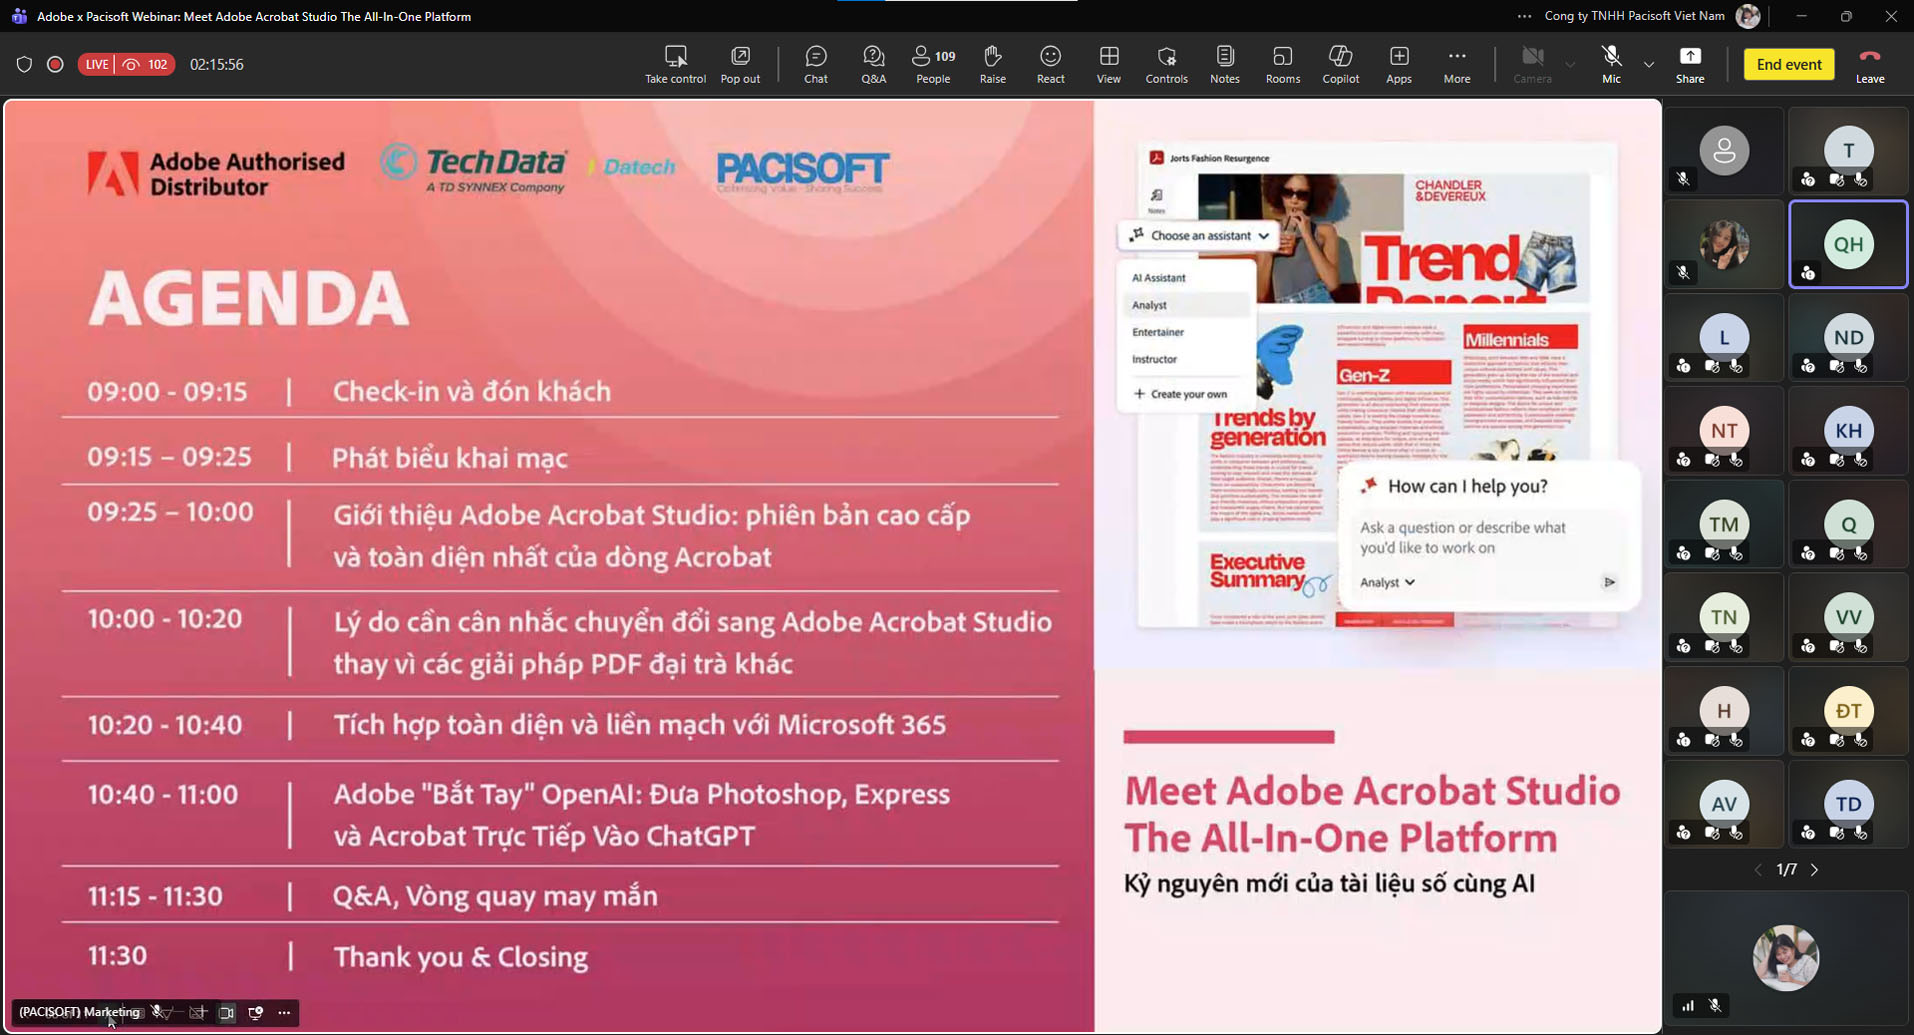
Task: Select the QH participant tile
Action: pyautogui.click(x=1847, y=245)
